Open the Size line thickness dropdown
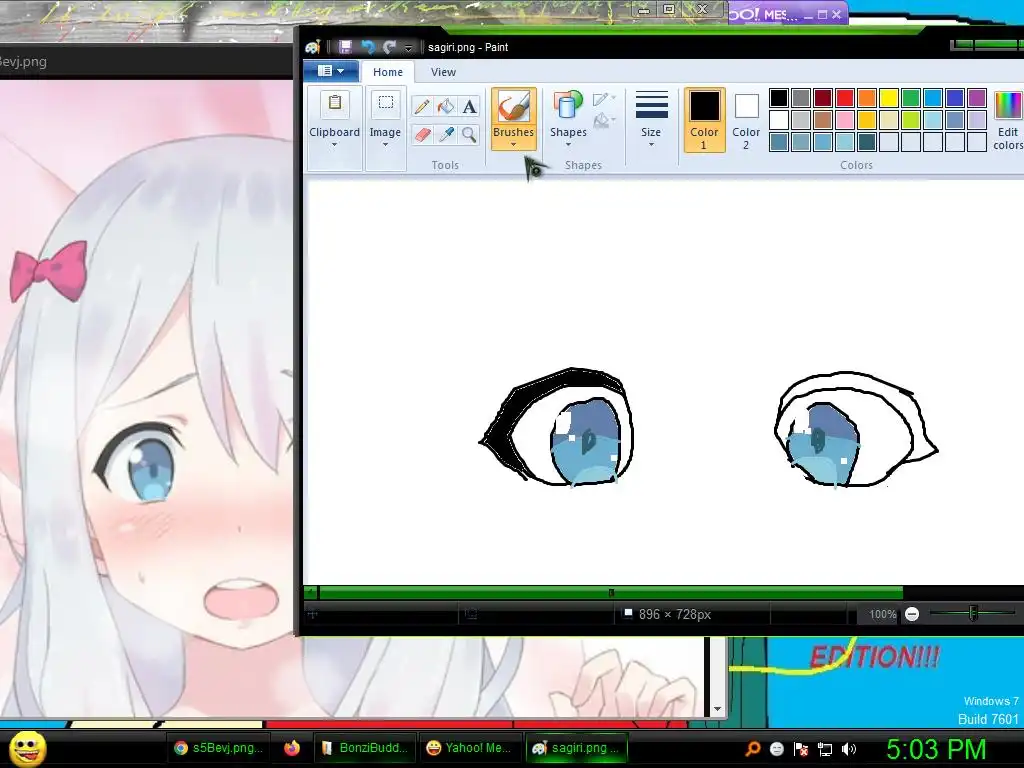The width and height of the screenshot is (1024, 768). 651,120
